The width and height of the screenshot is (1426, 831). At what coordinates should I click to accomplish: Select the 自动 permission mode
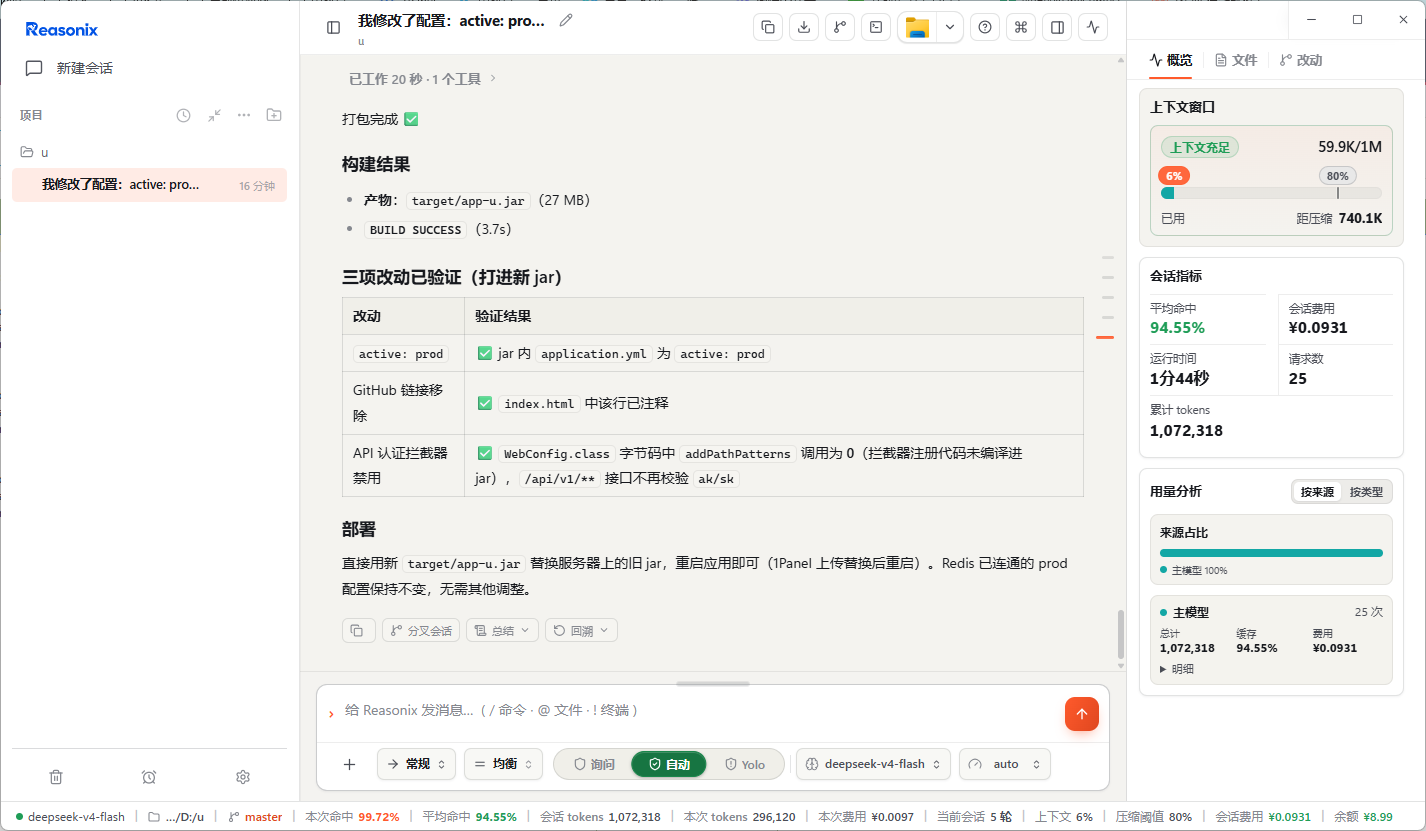point(669,764)
